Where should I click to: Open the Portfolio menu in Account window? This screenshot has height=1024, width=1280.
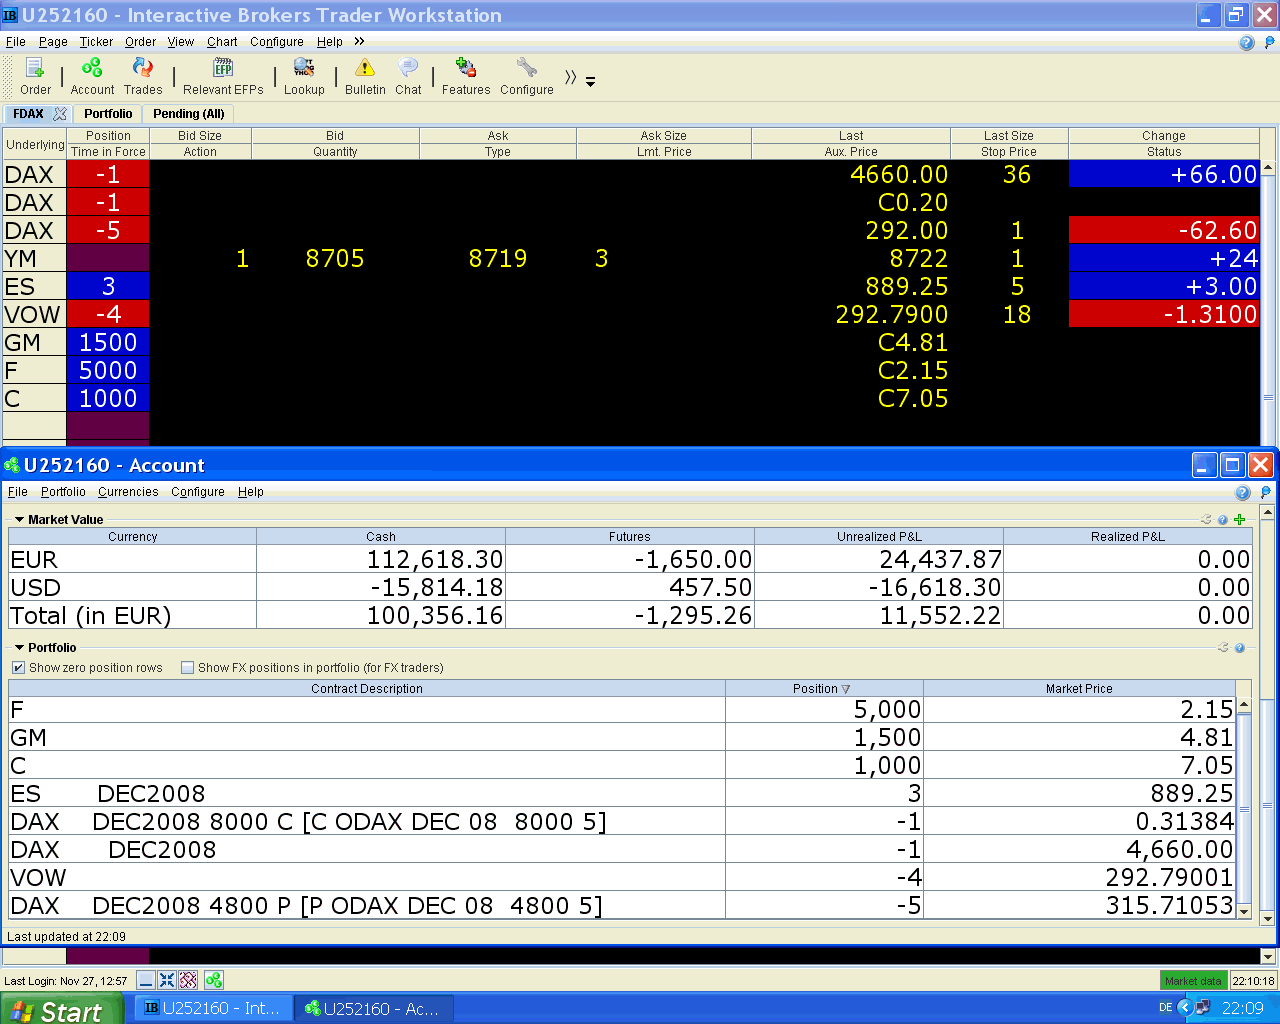[x=63, y=492]
